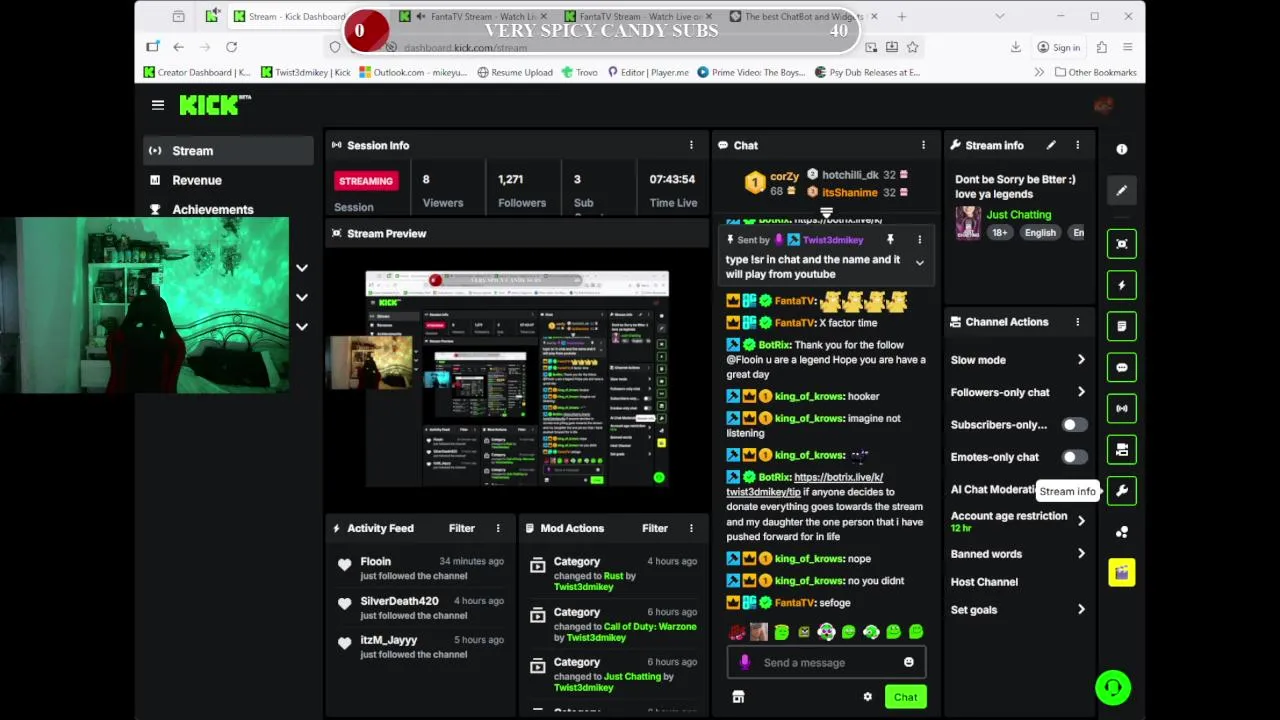Click the mod actions sidebar icon

pos(1122,450)
